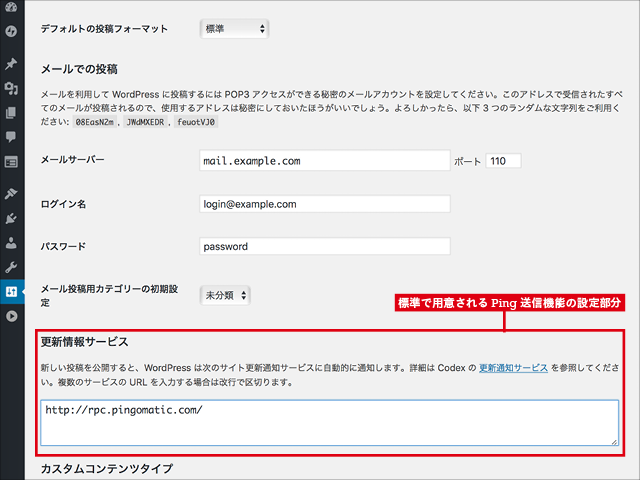The image size is (640, 480).
Task: Click the ポート label
Action: (x=467, y=162)
